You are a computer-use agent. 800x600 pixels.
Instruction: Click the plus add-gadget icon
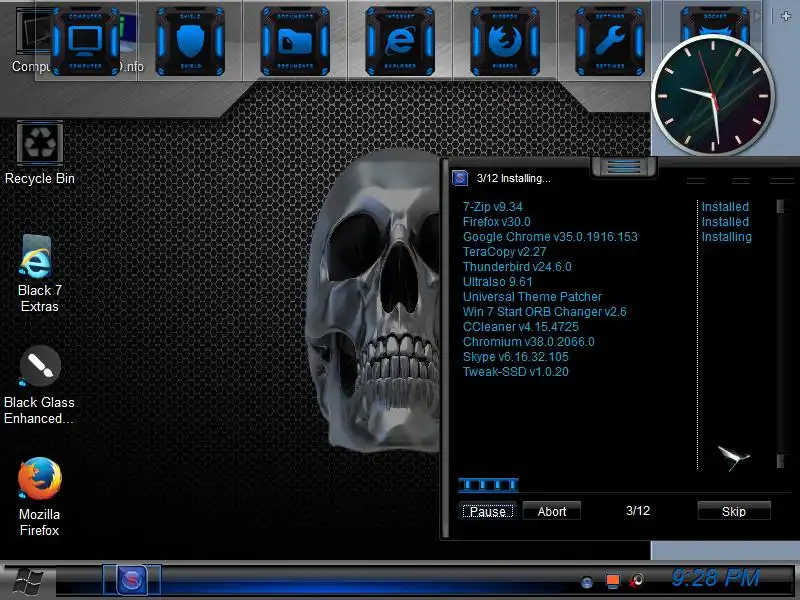point(786,16)
